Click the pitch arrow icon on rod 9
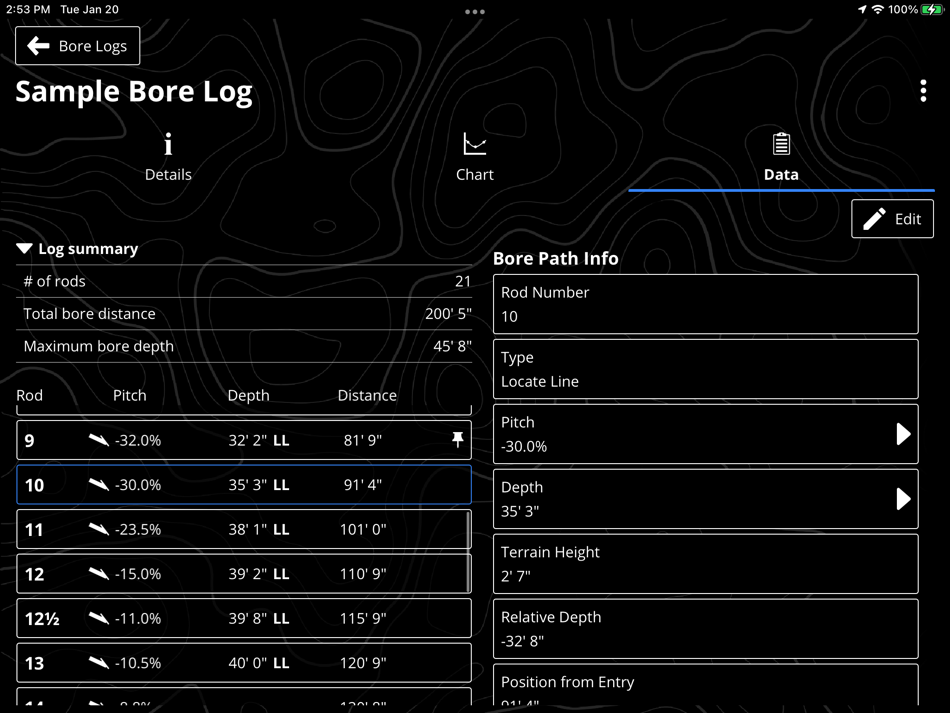 [99, 440]
